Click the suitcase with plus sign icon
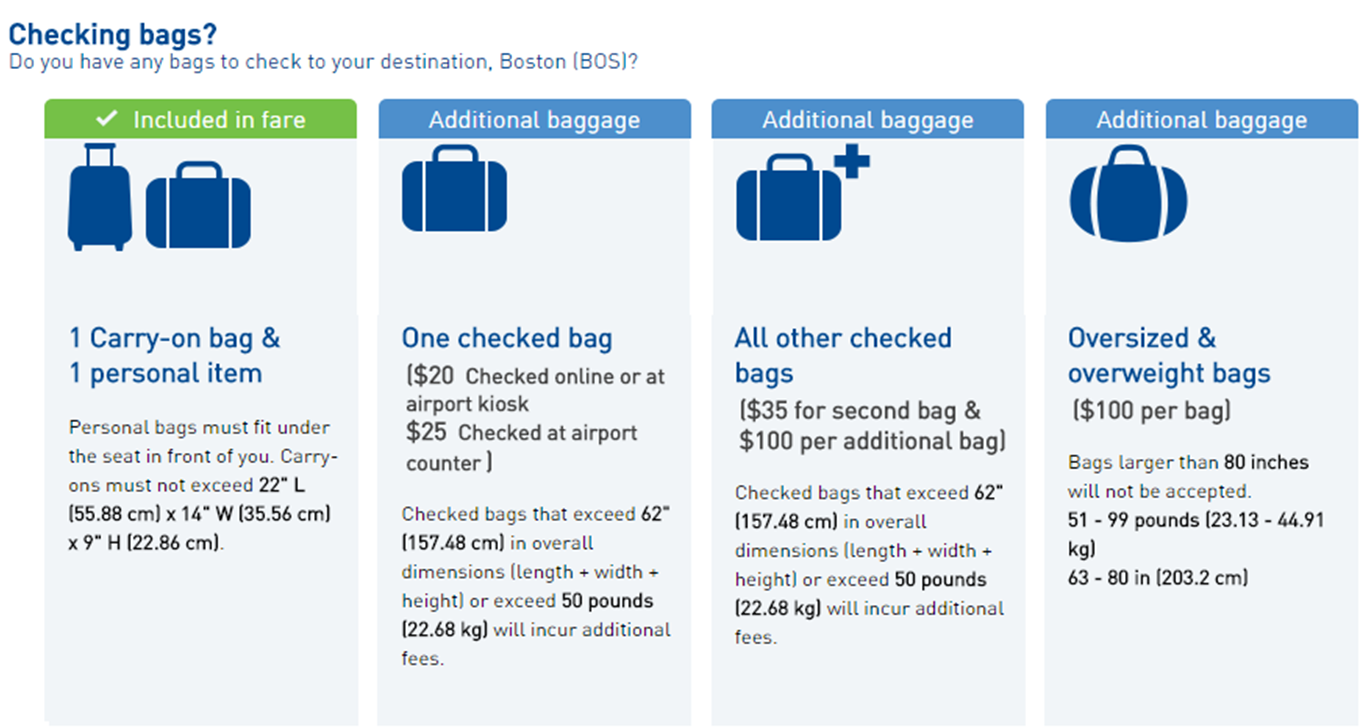Image resolution: width=1365 pixels, height=728 pixels. point(800,195)
